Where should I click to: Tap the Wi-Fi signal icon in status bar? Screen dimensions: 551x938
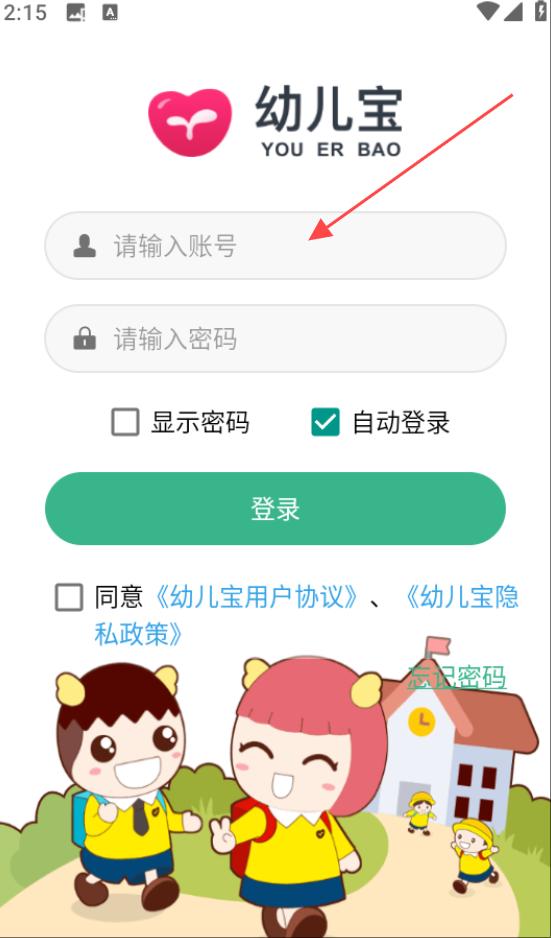[x=488, y=11]
